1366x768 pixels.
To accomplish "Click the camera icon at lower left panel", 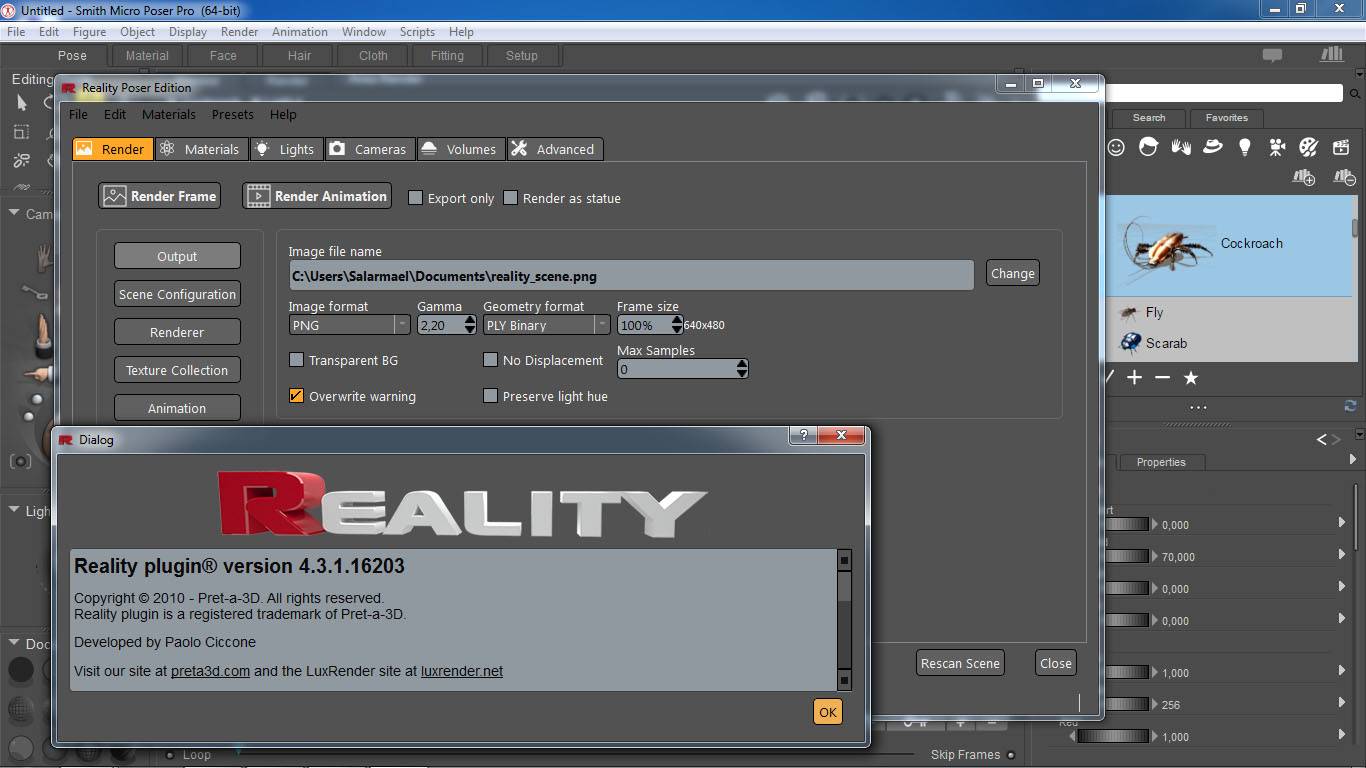I will point(20,461).
